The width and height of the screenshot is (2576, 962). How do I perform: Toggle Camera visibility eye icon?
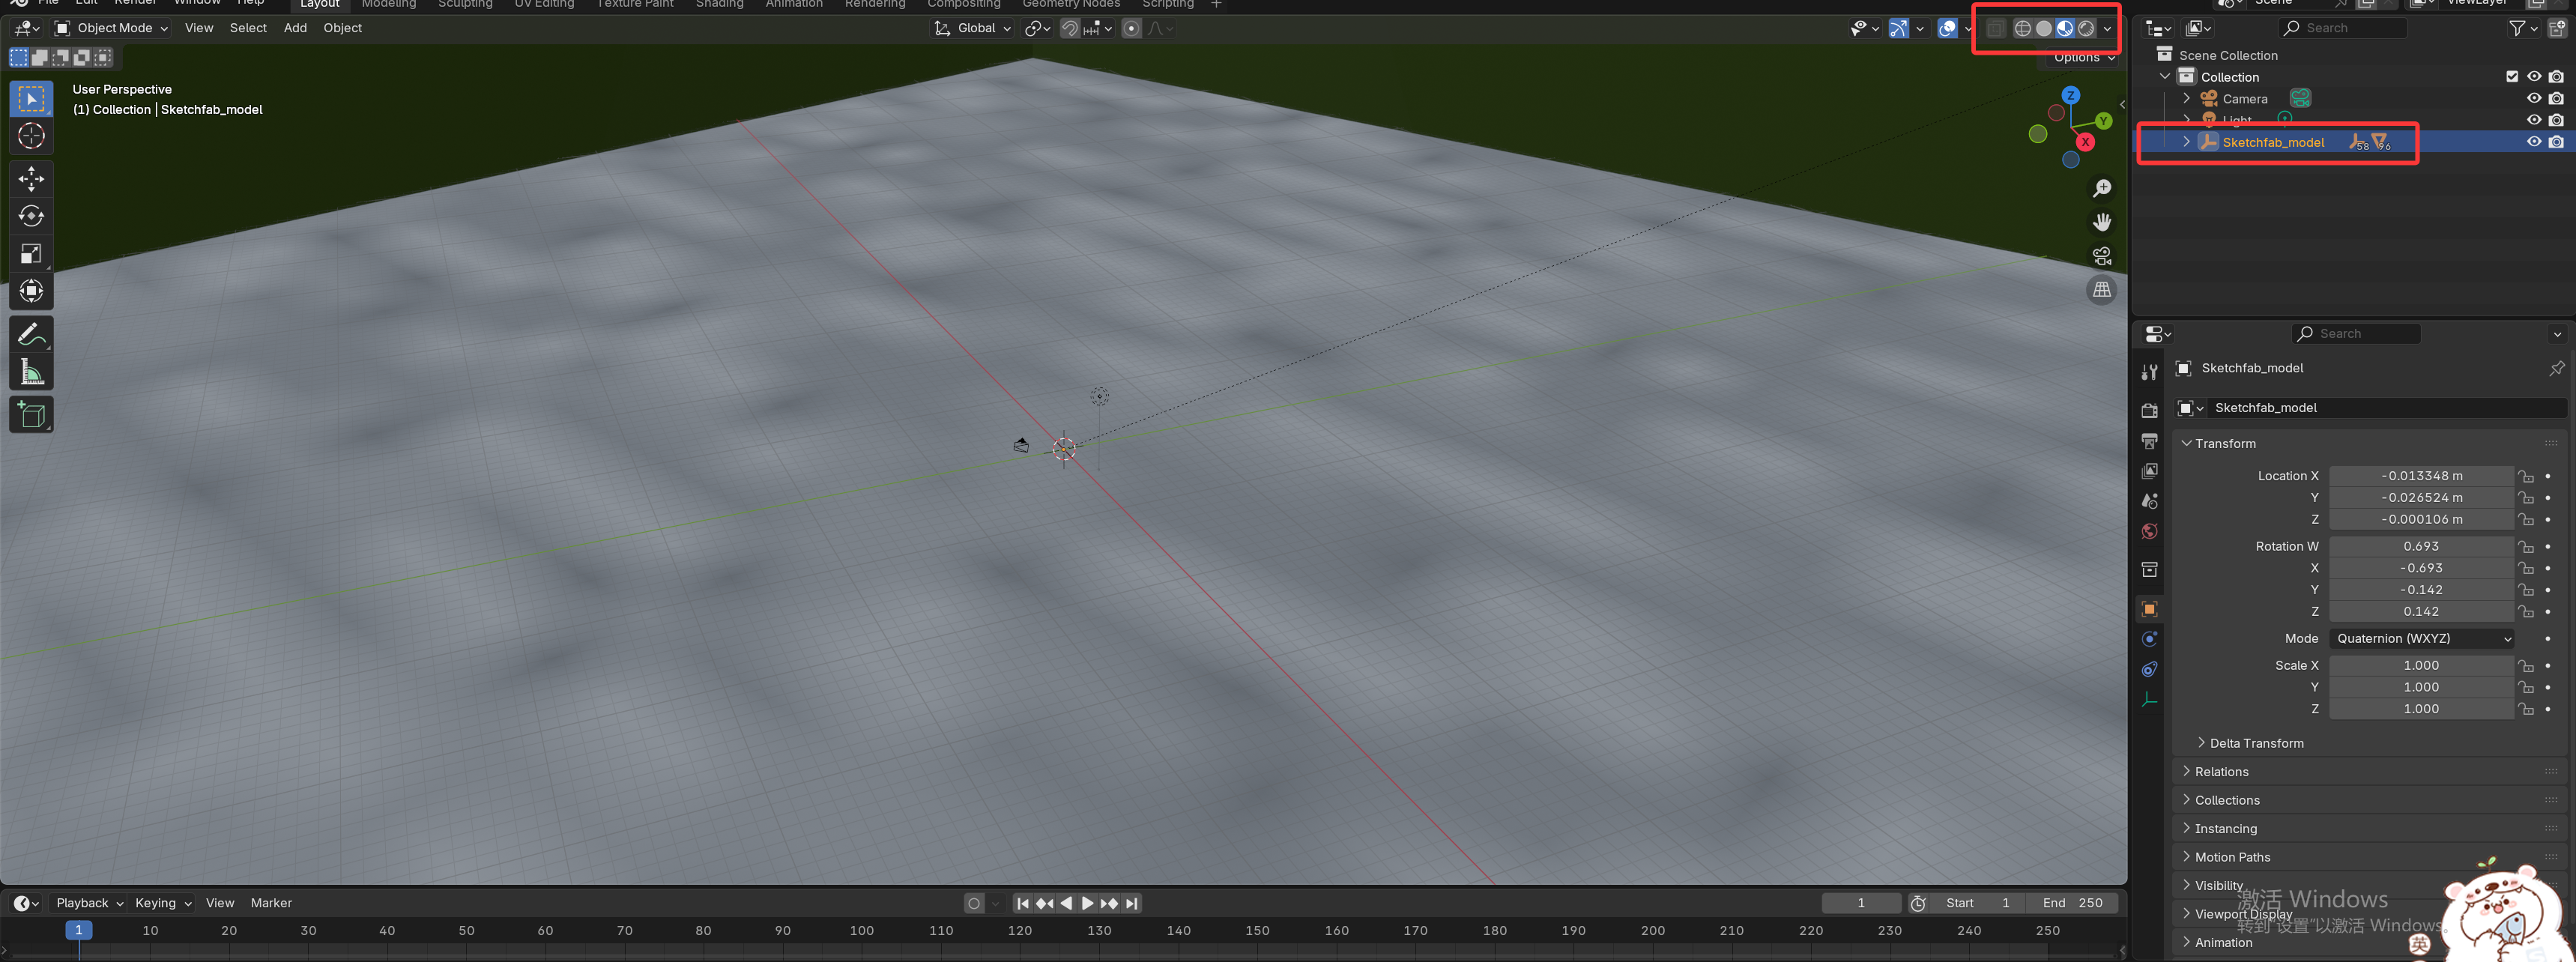[2533, 99]
